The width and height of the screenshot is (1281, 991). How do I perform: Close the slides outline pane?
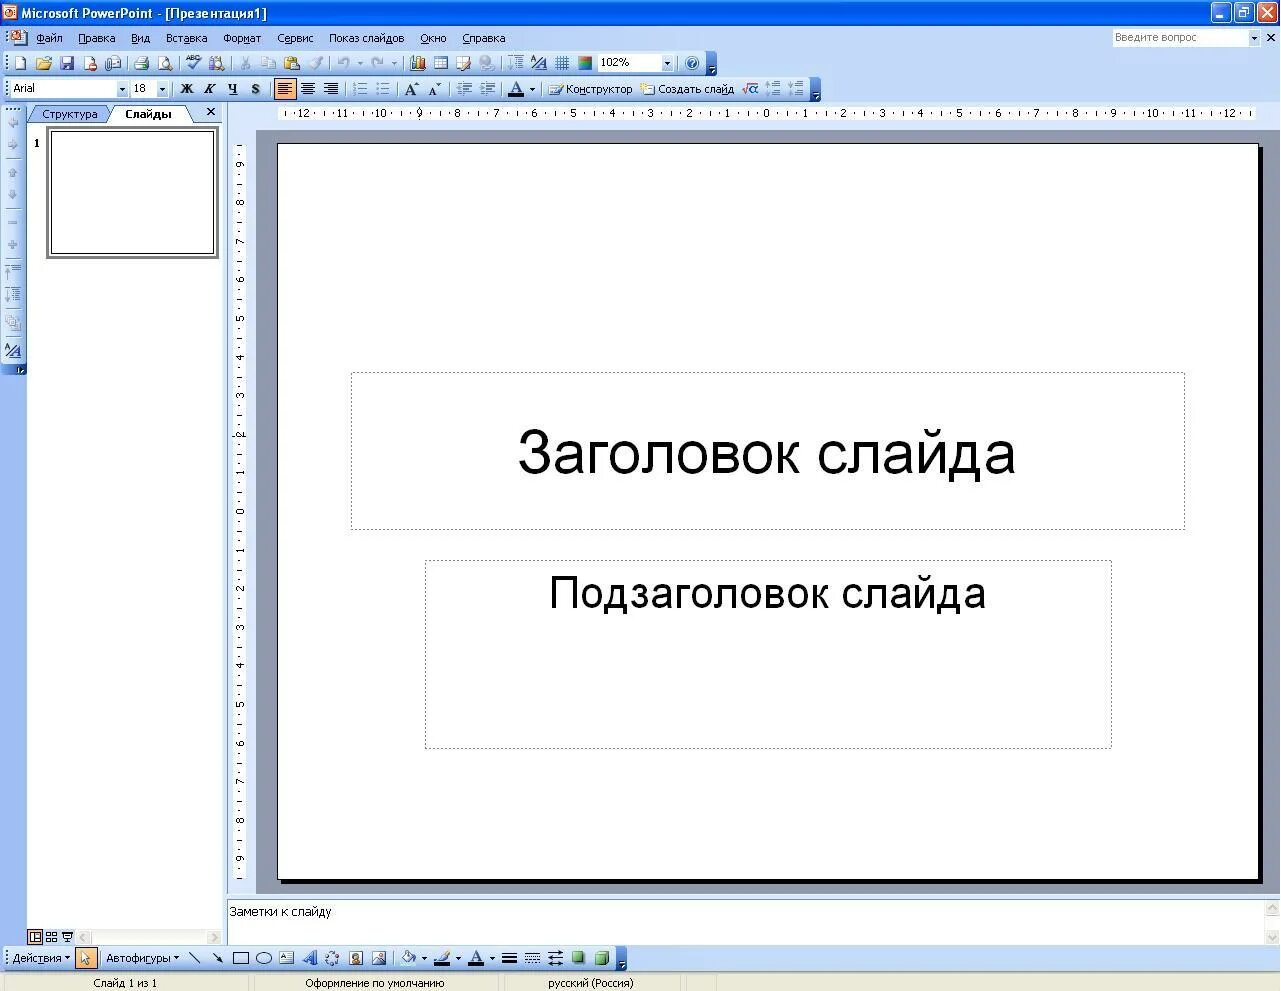pos(210,112)
